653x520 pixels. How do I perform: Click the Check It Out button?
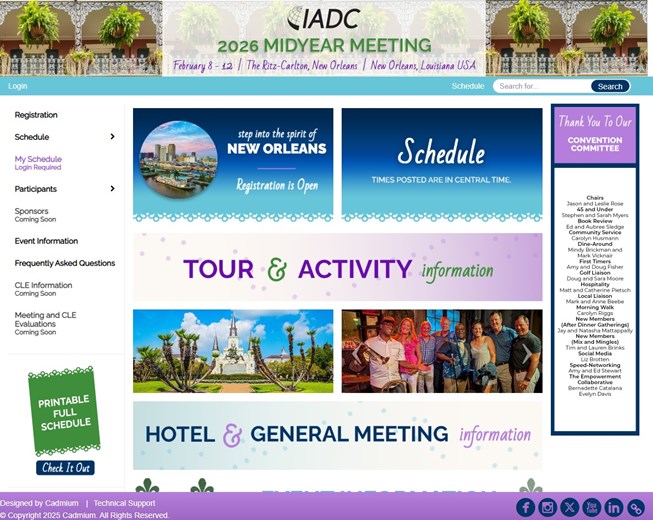pos(65,468)
